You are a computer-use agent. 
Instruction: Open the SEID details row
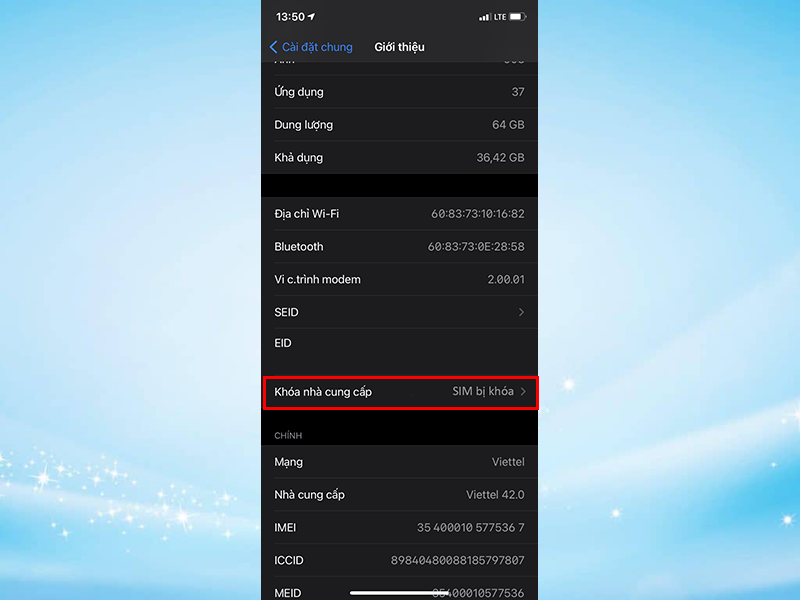[x=400, y=312]
